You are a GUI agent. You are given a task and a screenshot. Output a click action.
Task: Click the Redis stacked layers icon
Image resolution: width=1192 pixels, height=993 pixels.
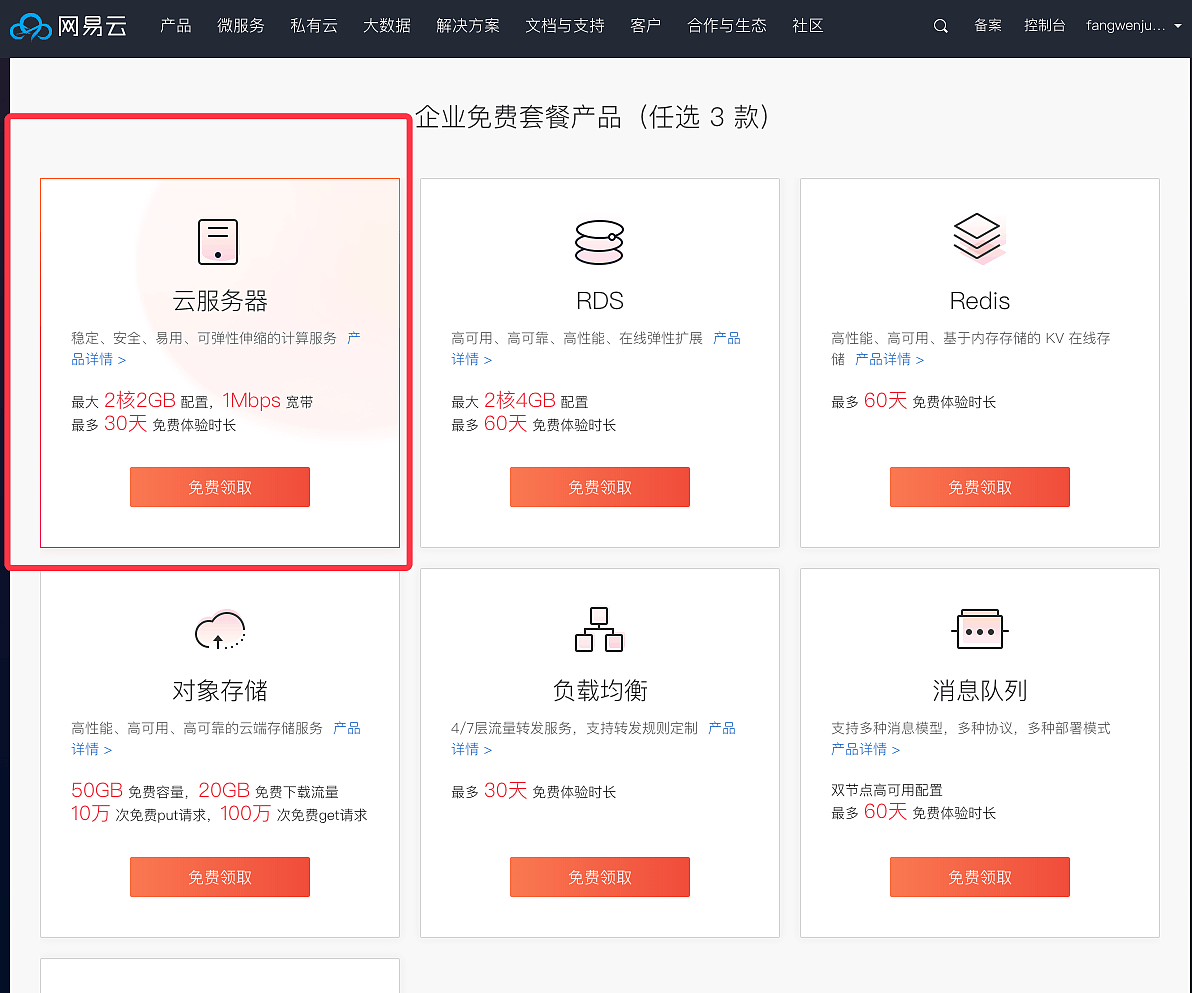(978, 239)
